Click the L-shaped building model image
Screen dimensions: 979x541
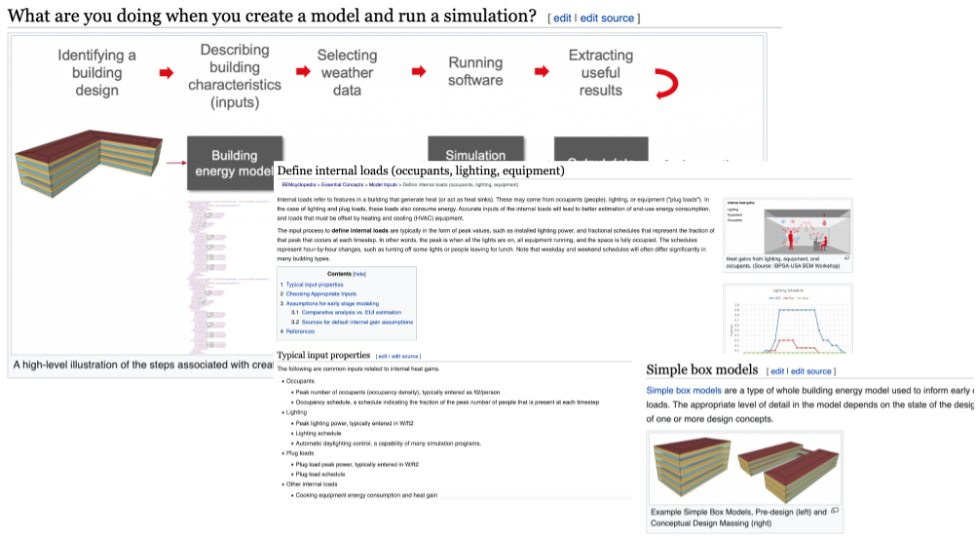point(88,163)
